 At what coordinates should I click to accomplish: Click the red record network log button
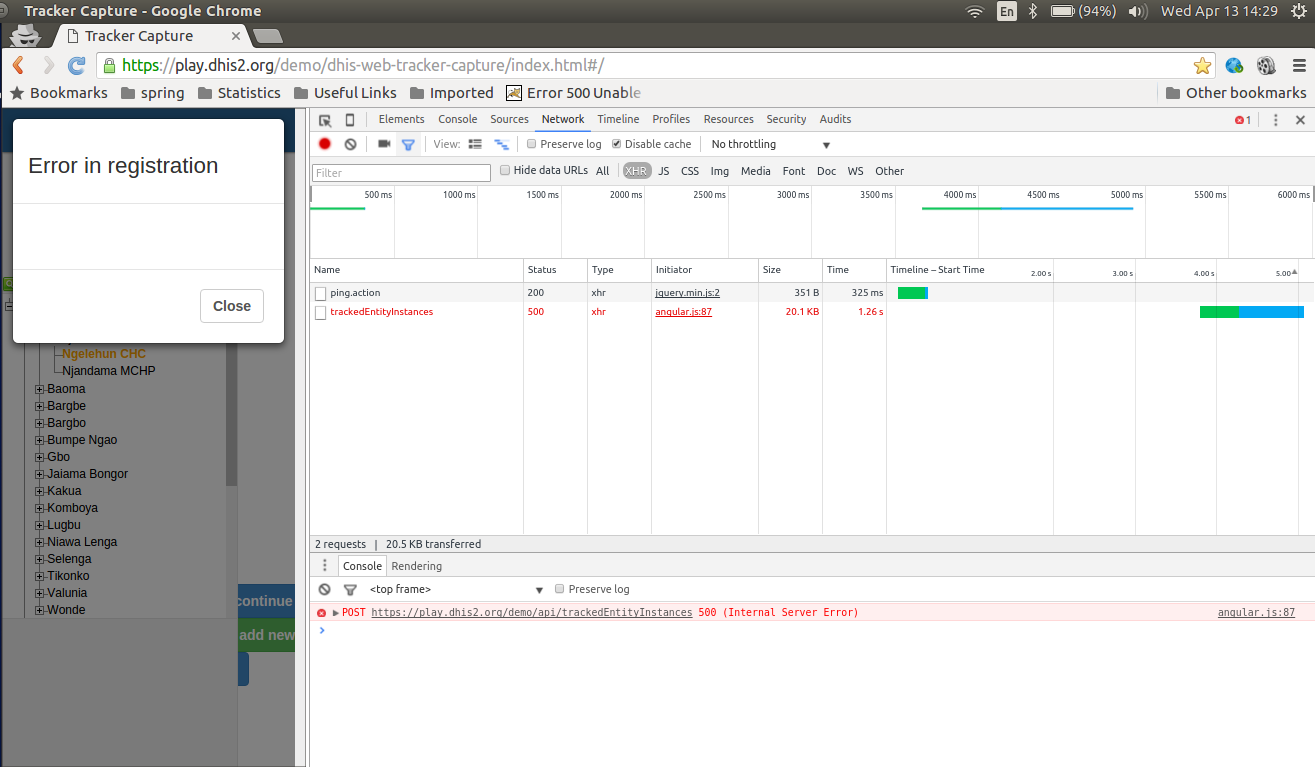(x=325, y=144)
